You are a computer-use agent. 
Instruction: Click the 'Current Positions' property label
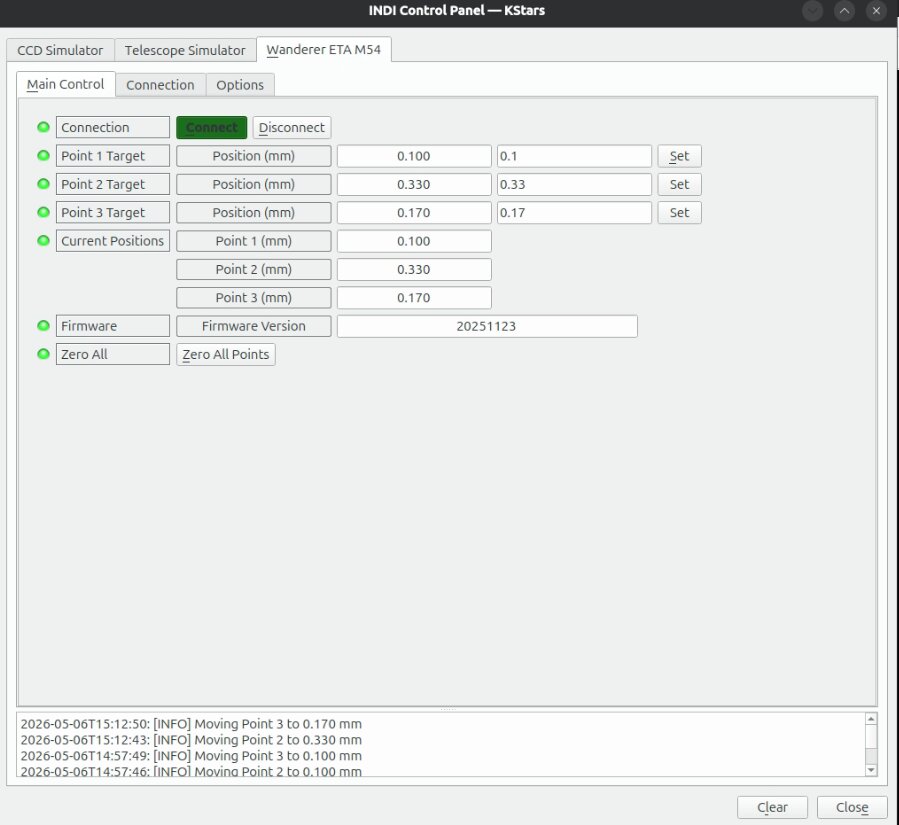pos(113,241)
